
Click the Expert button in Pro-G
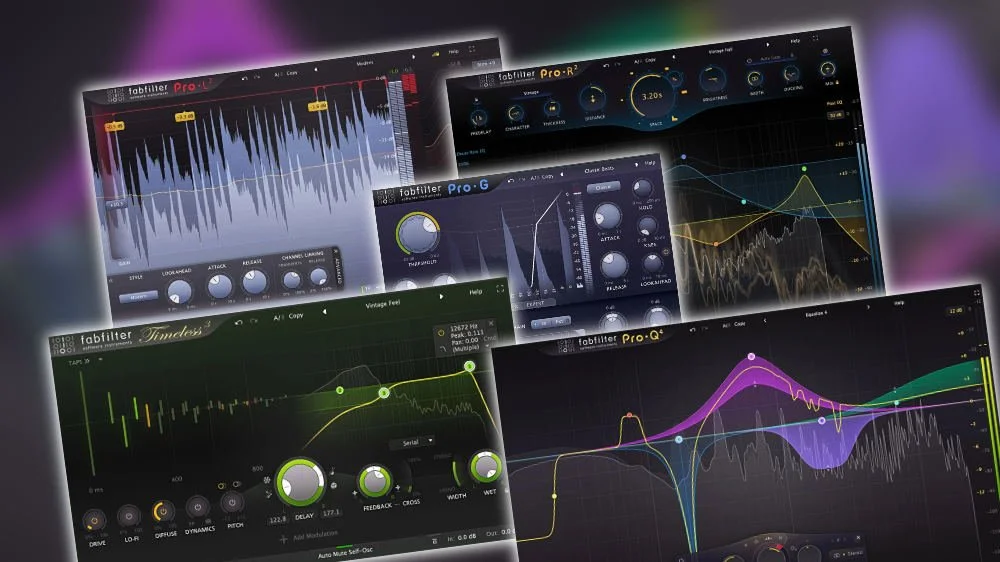(x=535, y=305)
